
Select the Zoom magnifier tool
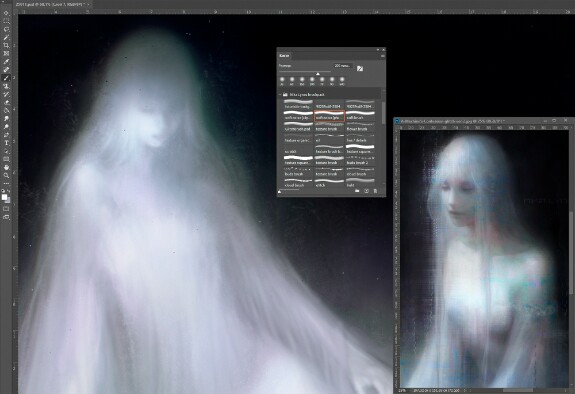click(6, 175)
